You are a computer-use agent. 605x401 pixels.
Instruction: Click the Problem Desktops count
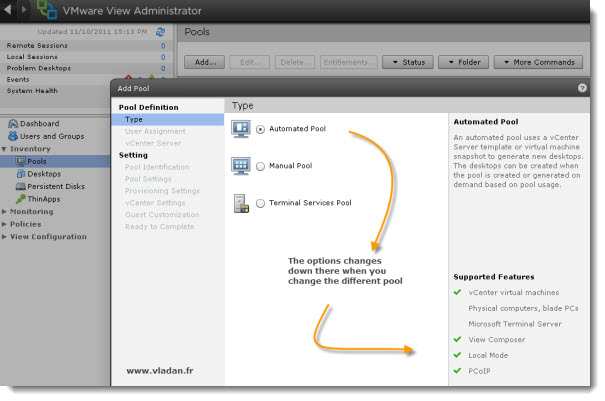click(163, 68)
